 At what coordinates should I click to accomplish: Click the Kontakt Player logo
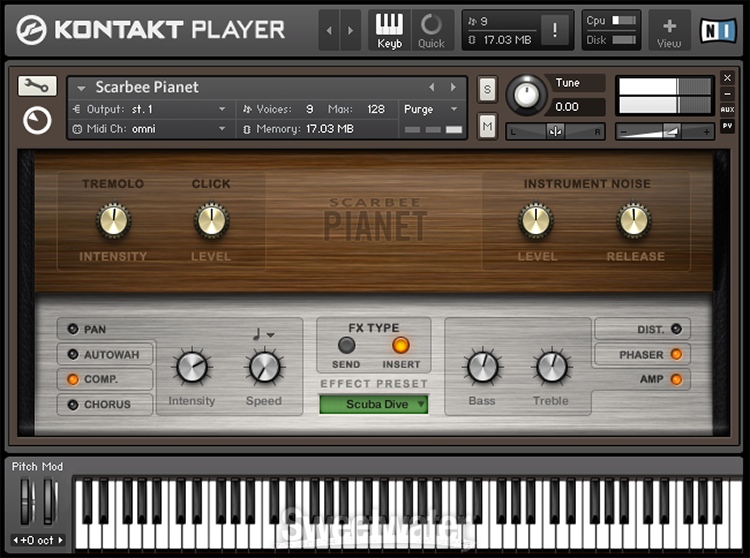(151, 30)
